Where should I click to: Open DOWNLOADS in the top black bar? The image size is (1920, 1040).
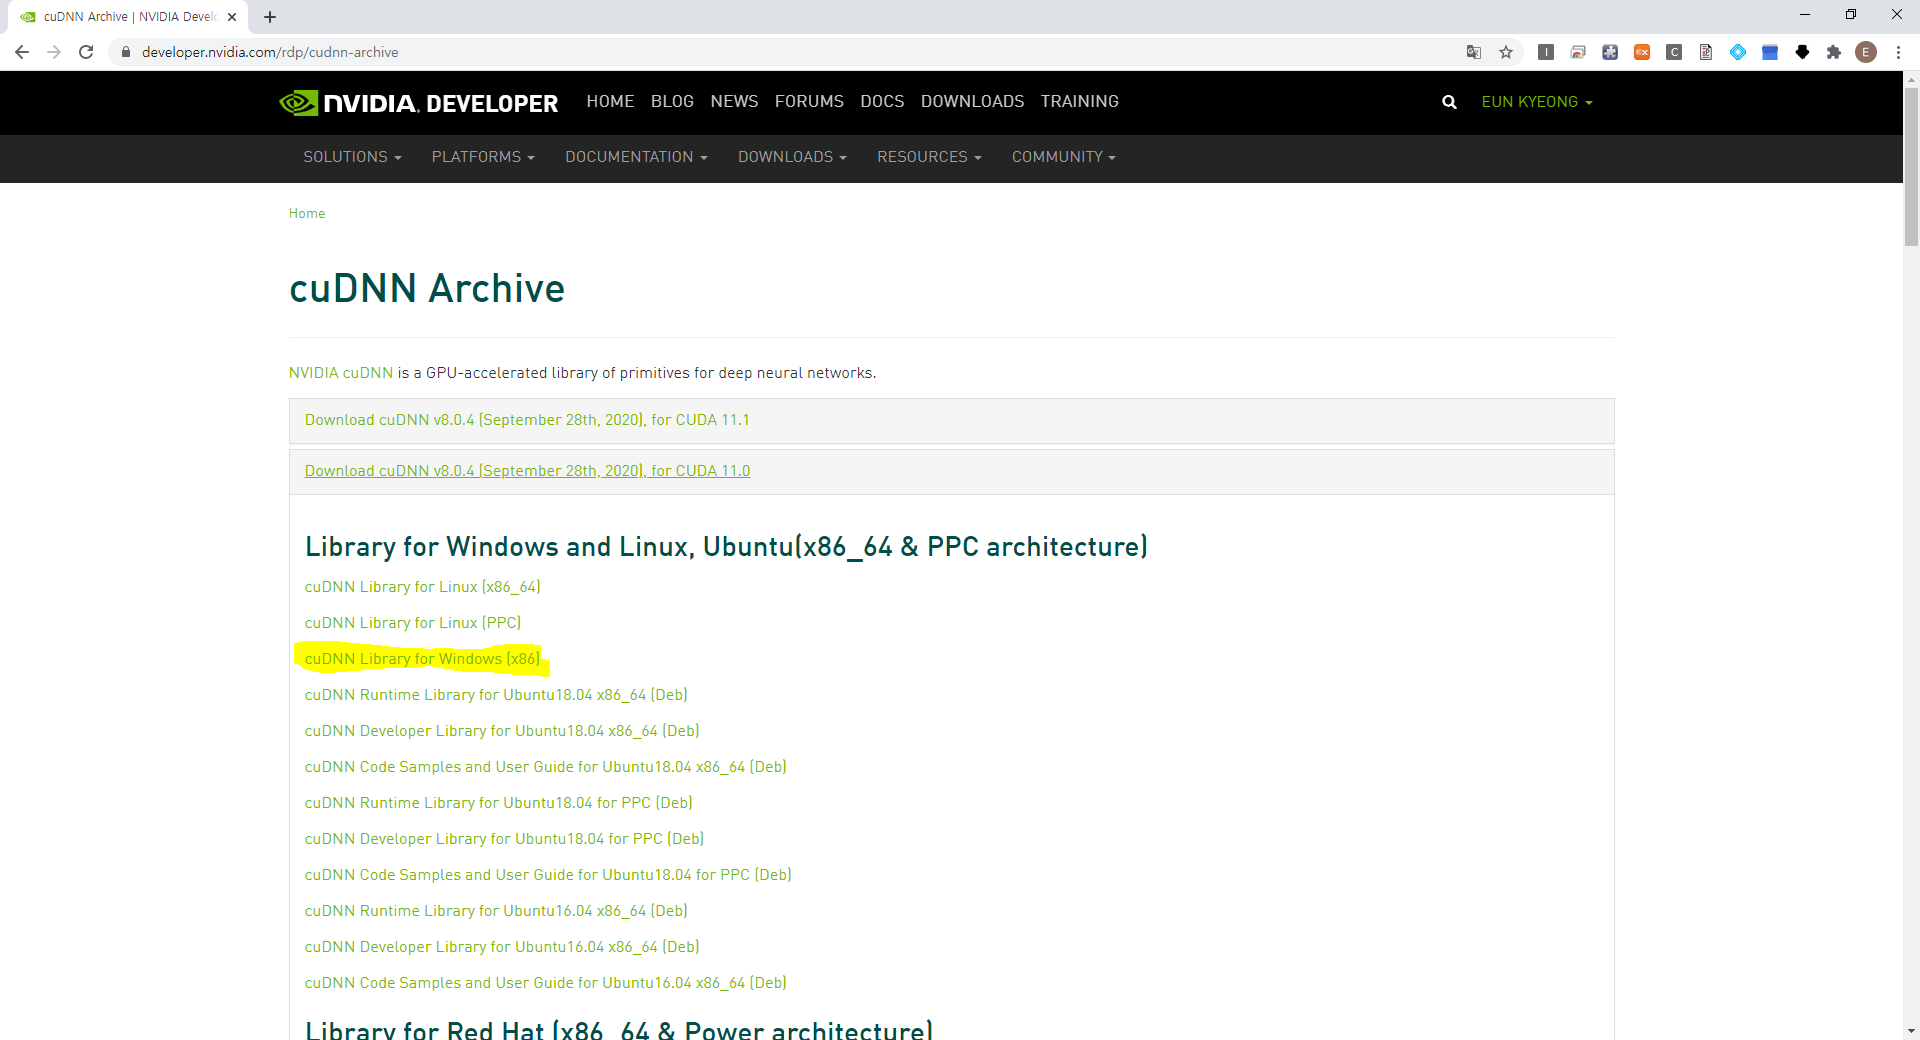pyautogui.click(x=972, y=102)
